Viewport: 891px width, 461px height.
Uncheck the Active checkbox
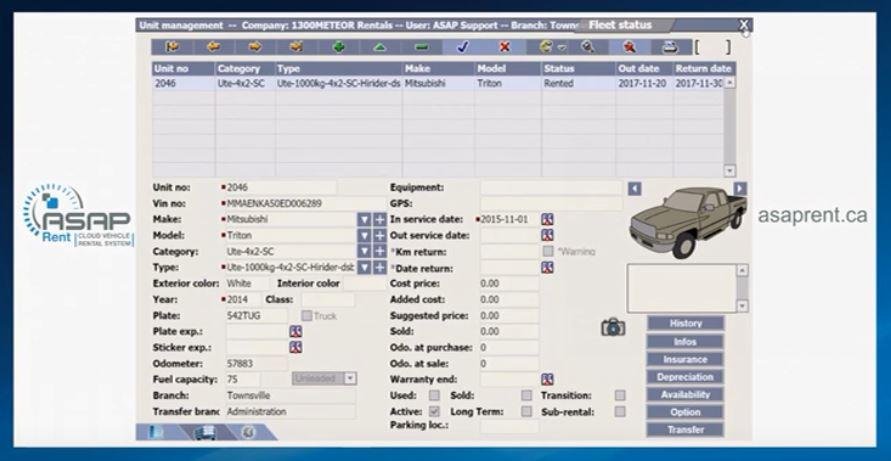(434, 411)
